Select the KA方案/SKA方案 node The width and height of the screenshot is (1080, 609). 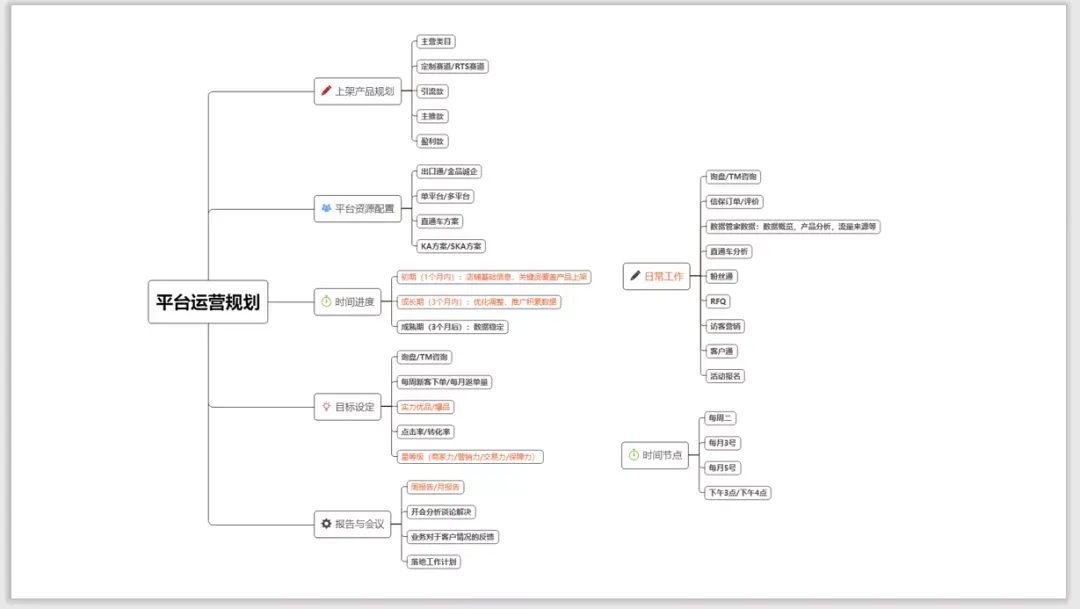[x=451, y=246]
